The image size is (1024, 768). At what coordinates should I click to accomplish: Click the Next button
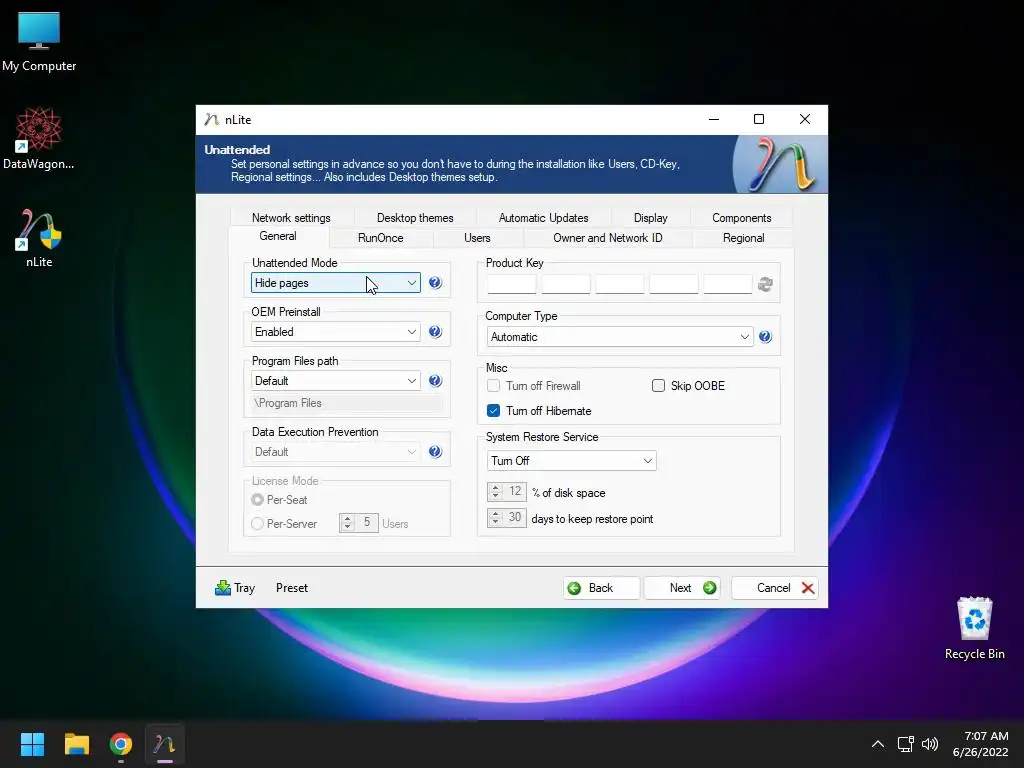click(682, 588)
